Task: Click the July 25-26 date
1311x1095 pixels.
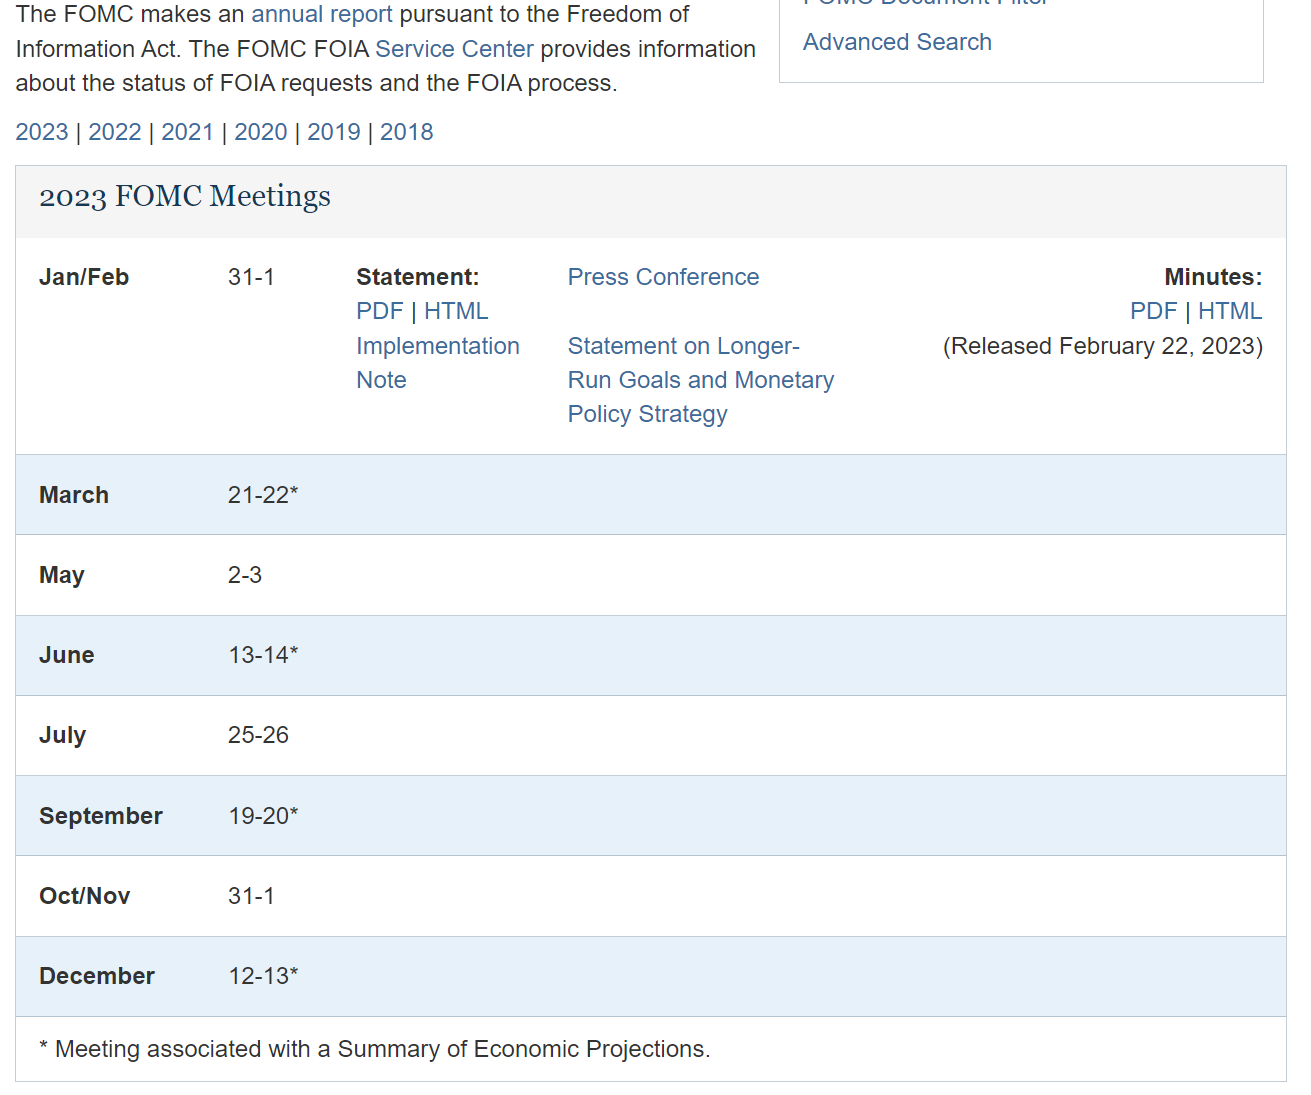Action: [x=258, y=735]
